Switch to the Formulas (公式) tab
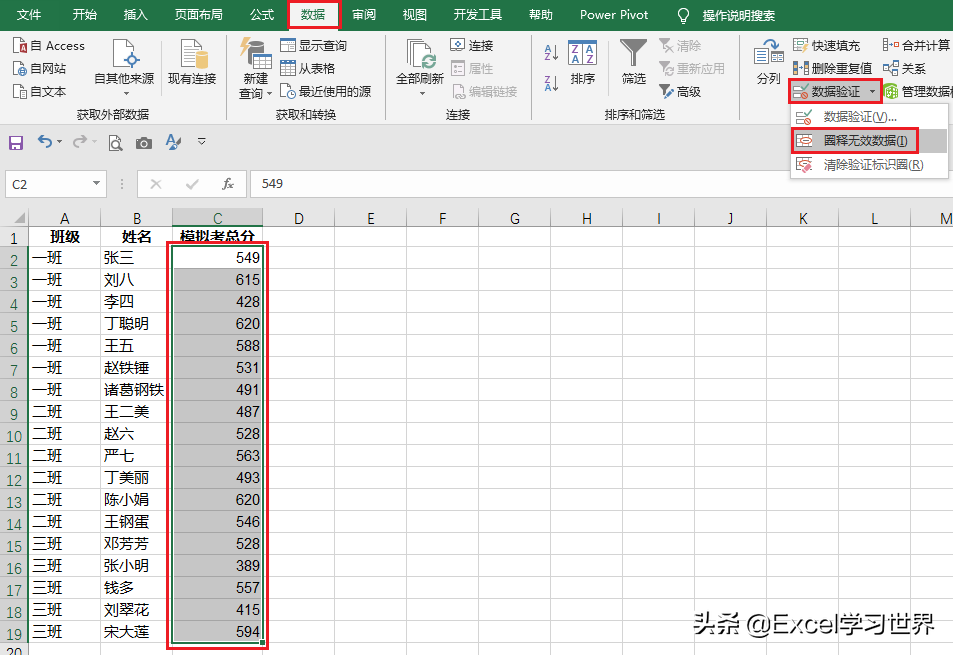This screenshot has width=953, height=655. pos(262,15)
